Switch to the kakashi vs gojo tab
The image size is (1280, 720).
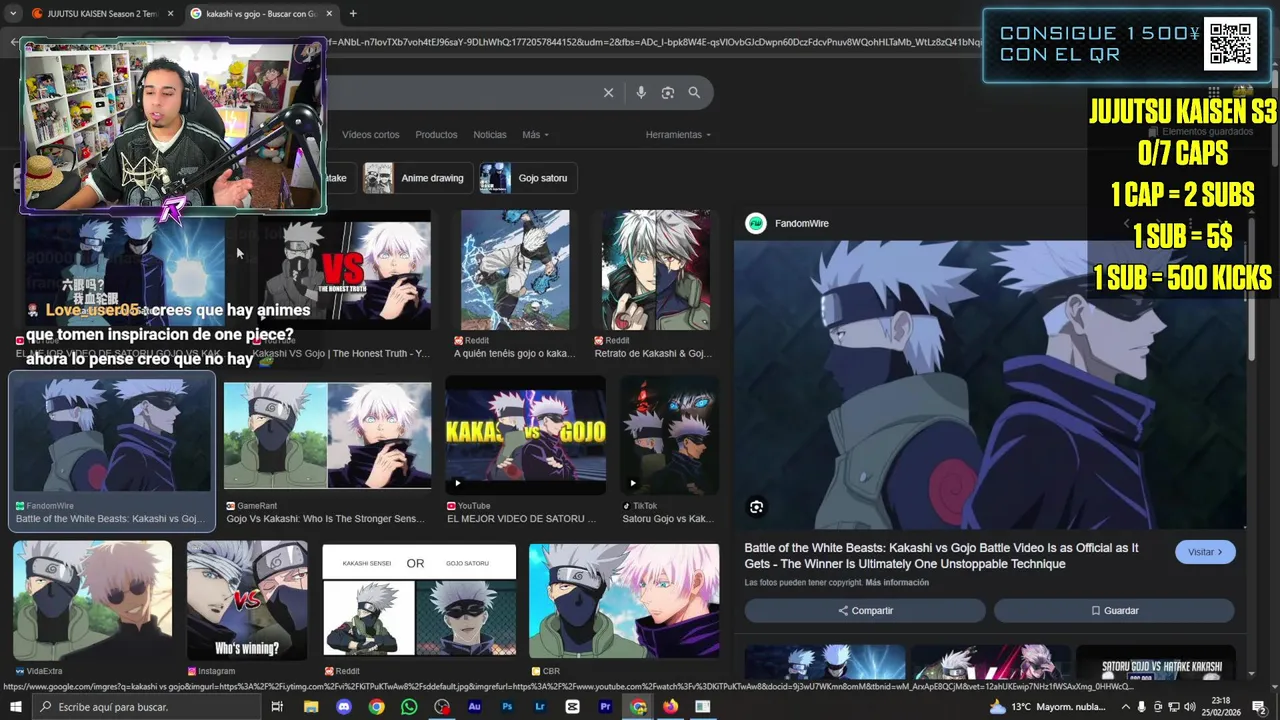[260, 14]
